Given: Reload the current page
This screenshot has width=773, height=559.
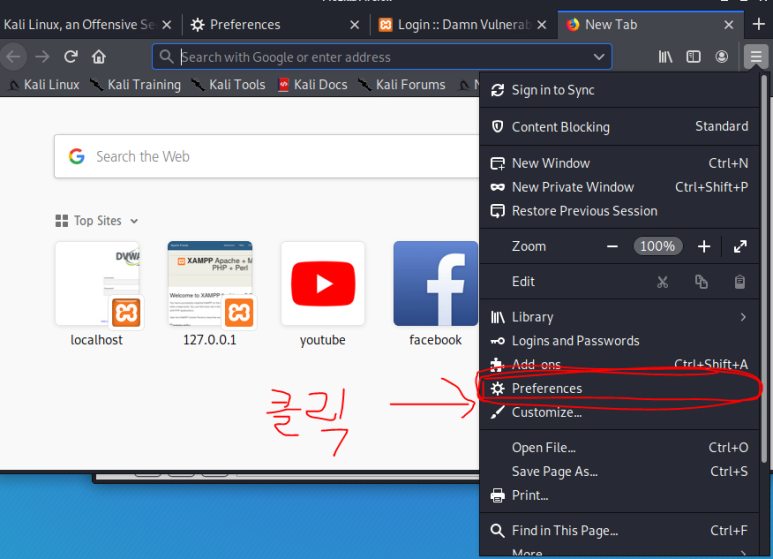Looking at the screenshot, I should (x=71, y=57).
